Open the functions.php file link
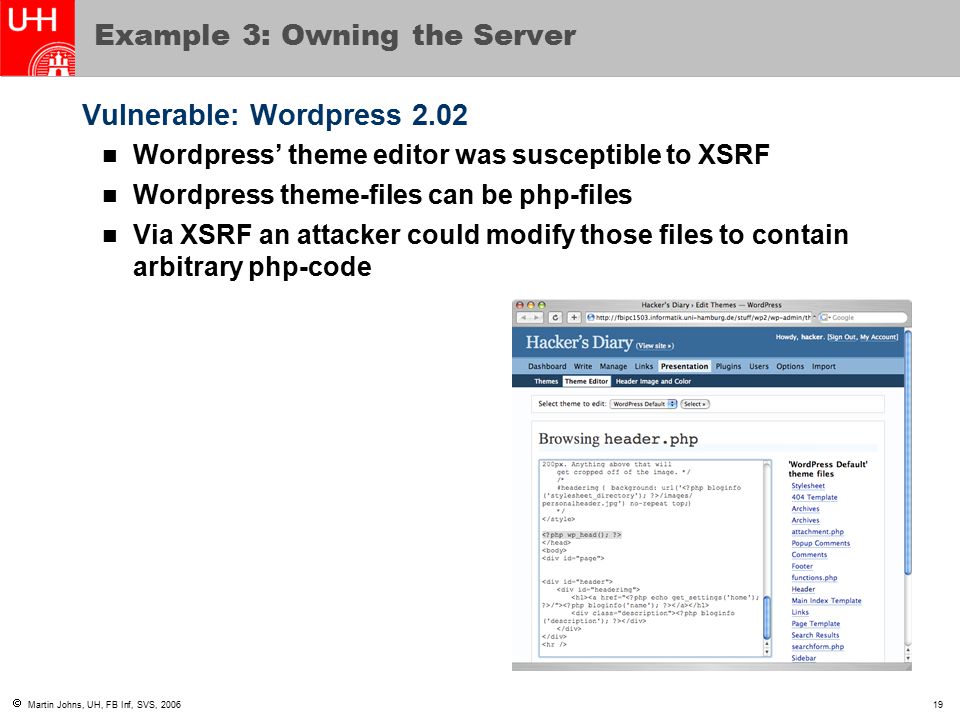The image size is (960, 720). (814, 577)
